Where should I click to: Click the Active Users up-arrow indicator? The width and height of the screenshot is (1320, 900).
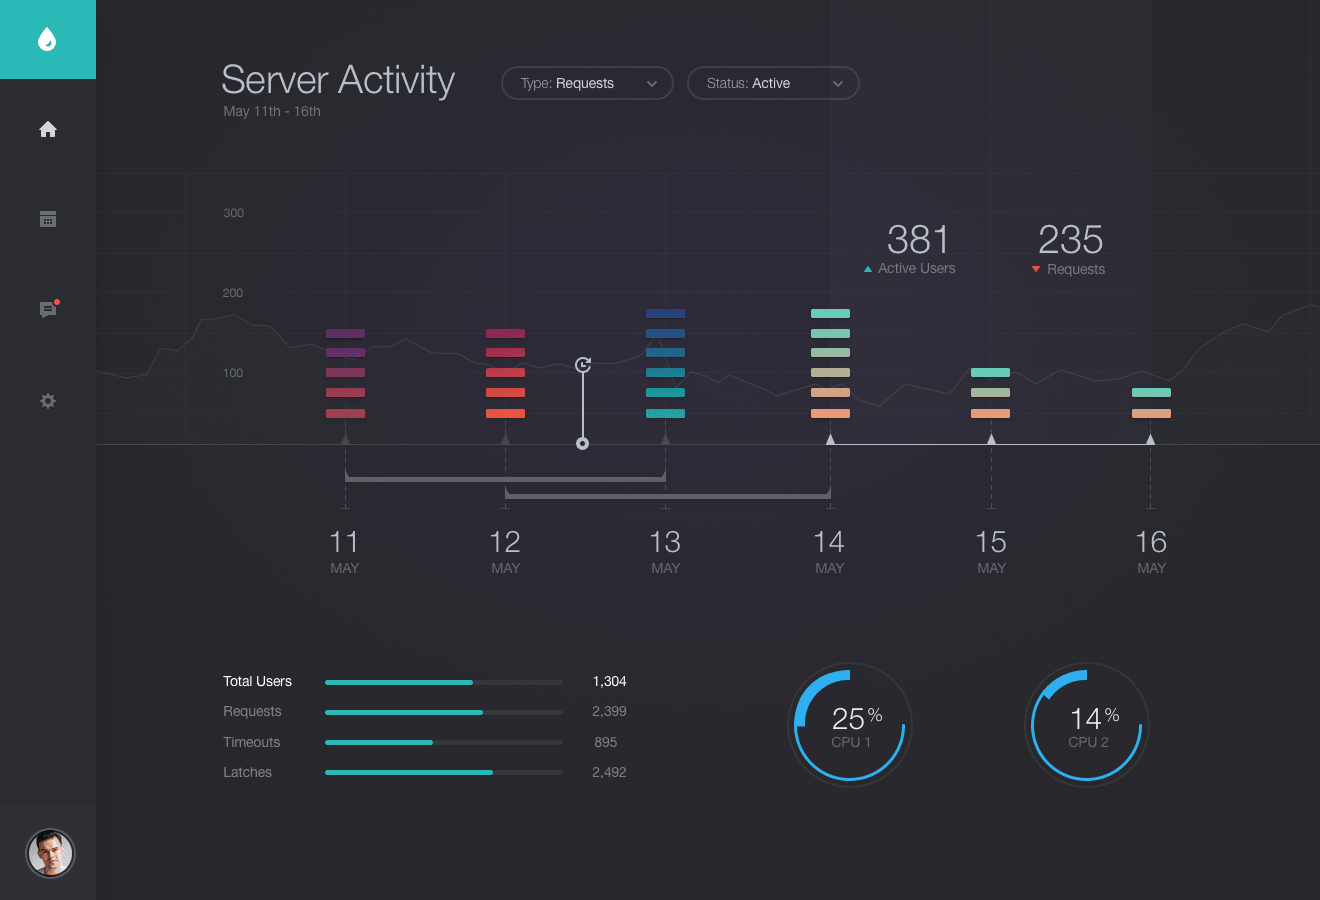click(868, 269)
